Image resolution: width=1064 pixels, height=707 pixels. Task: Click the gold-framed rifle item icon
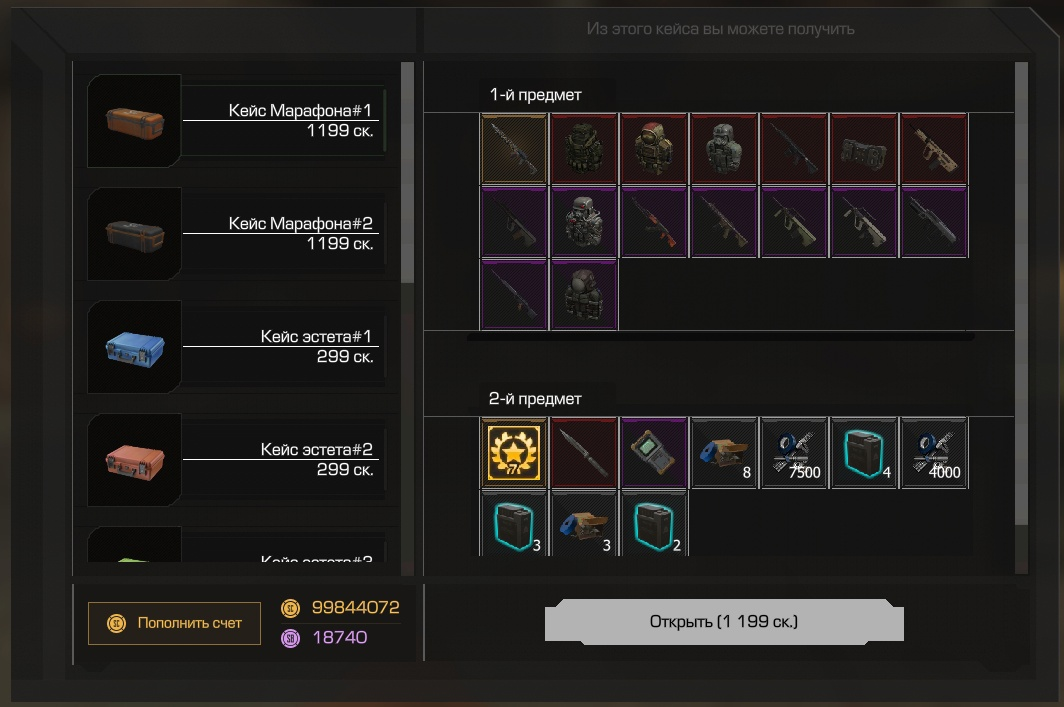pyautogui.click(x=514, y=149)
